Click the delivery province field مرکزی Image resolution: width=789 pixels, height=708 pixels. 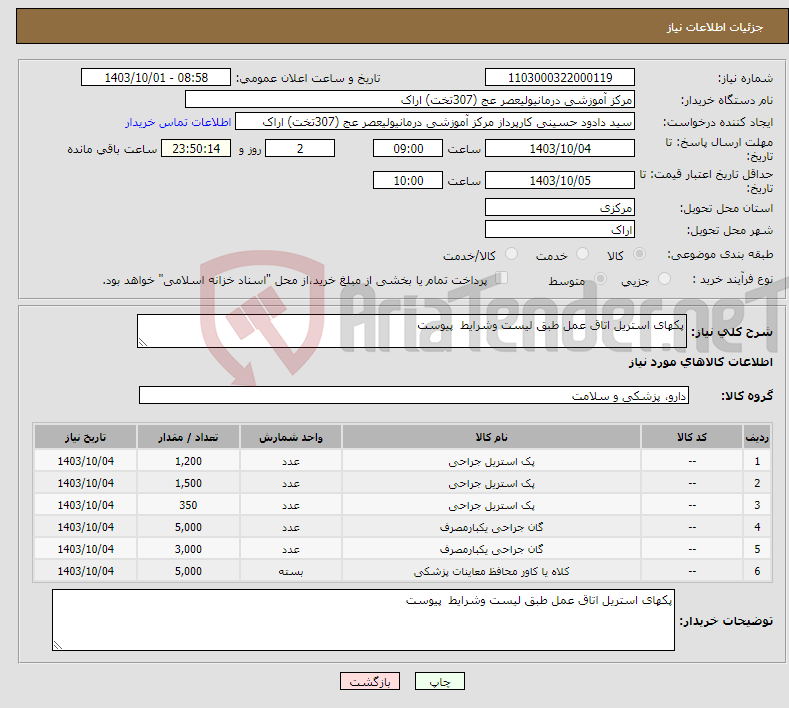point(560,207)
